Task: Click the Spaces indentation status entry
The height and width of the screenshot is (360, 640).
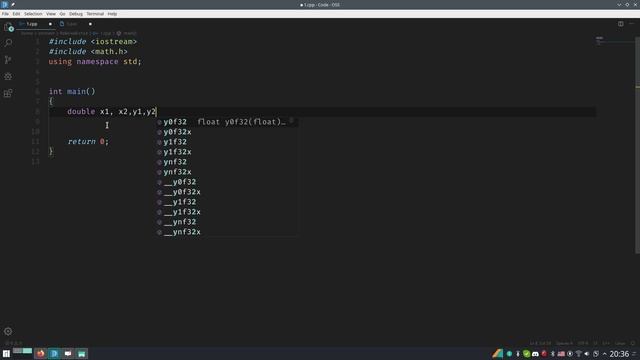Action: [564, 343]
